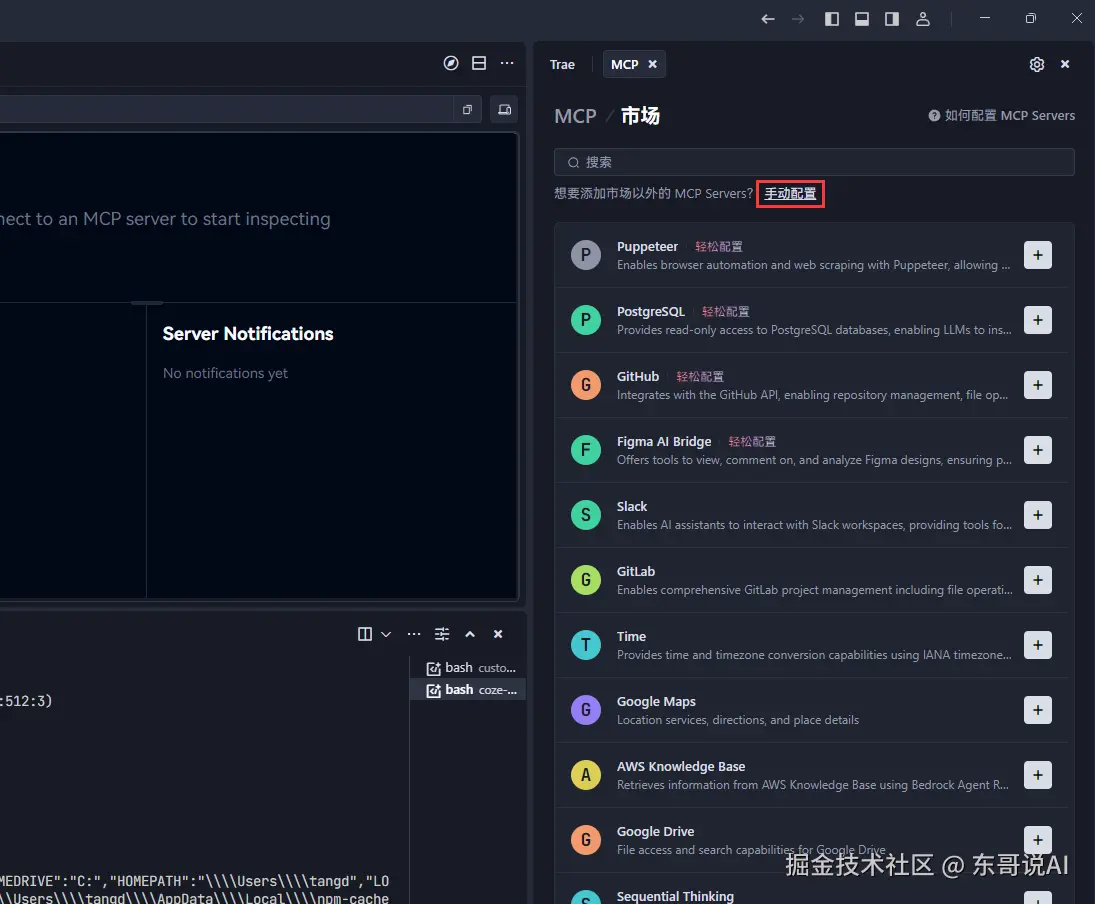Switch to the Trae tab
The image size is (1095, 904).
coord(562,64)
